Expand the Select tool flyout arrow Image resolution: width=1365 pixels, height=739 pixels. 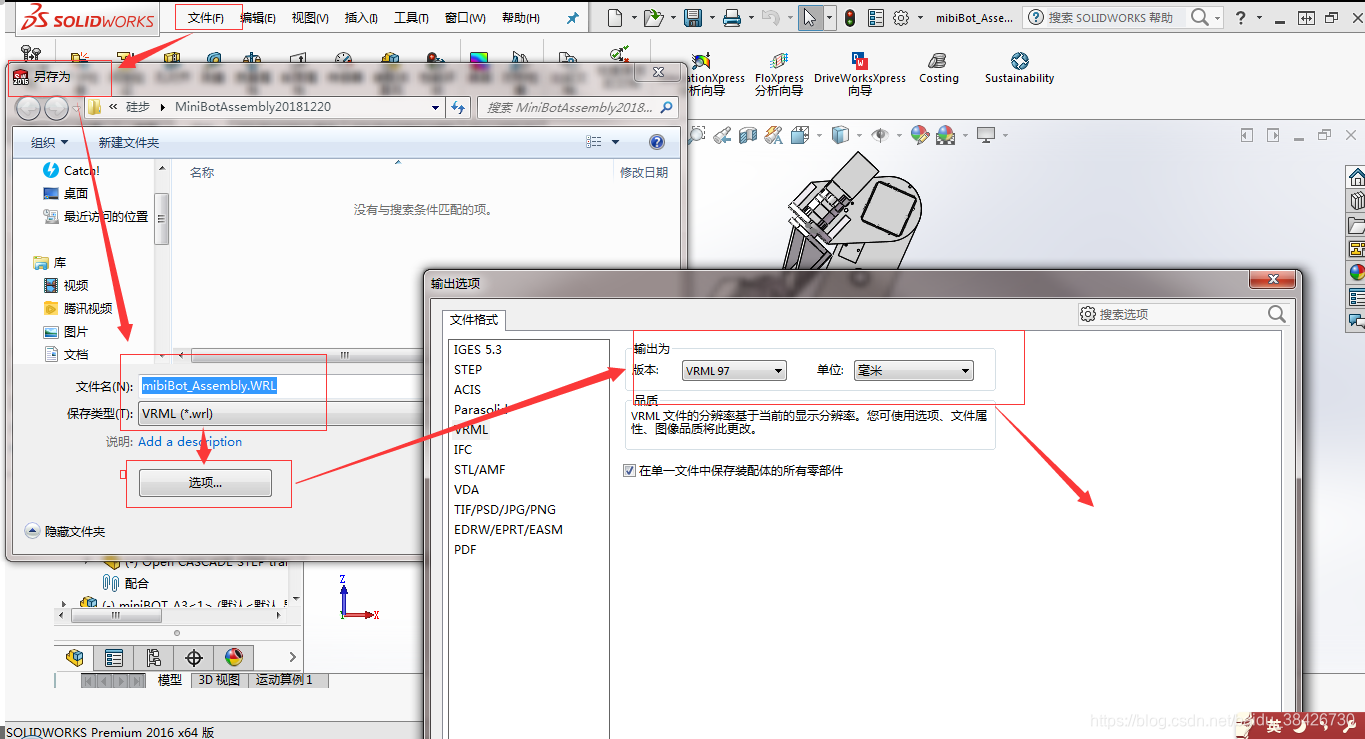coord(829,18)
